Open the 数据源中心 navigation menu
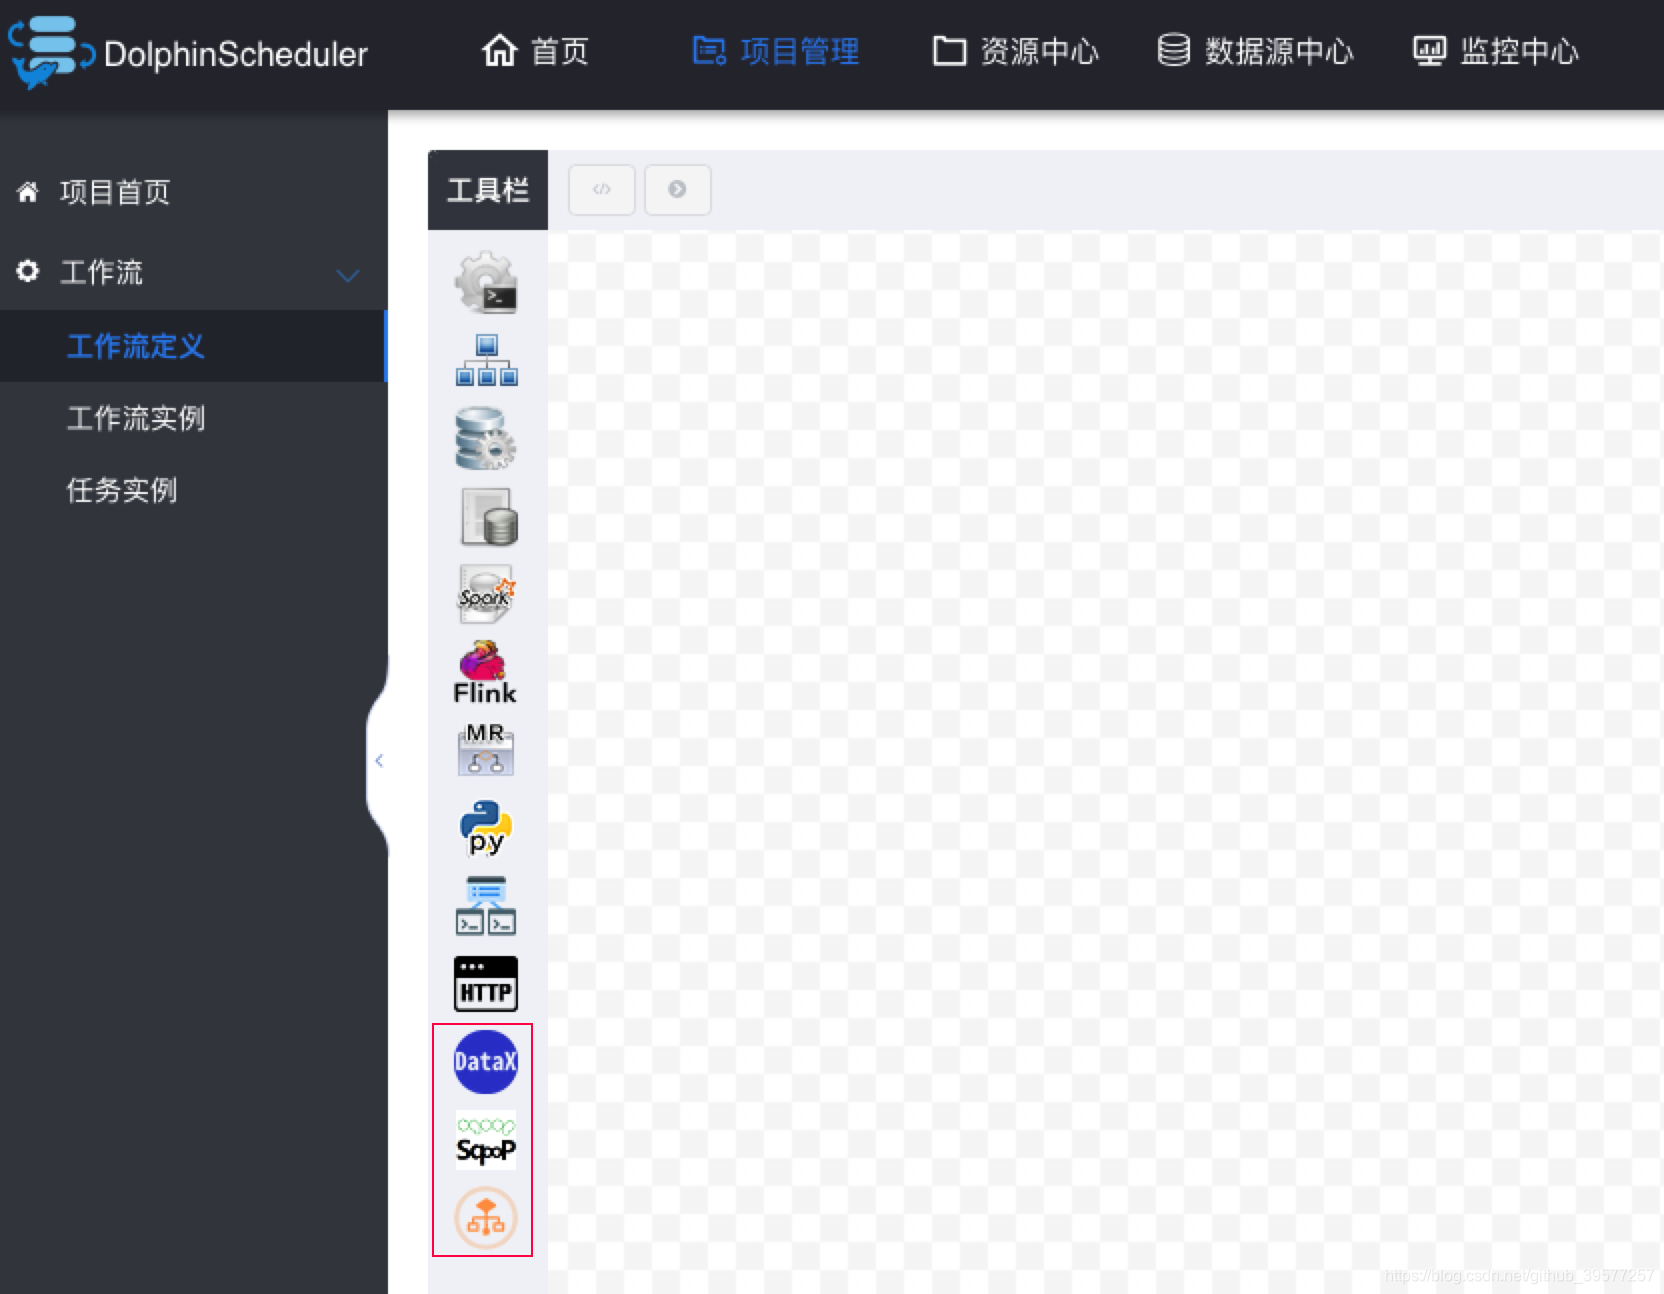The height and width of the screenshot is (1294, 1664). pyautogui.click(x=1255, y=52)
